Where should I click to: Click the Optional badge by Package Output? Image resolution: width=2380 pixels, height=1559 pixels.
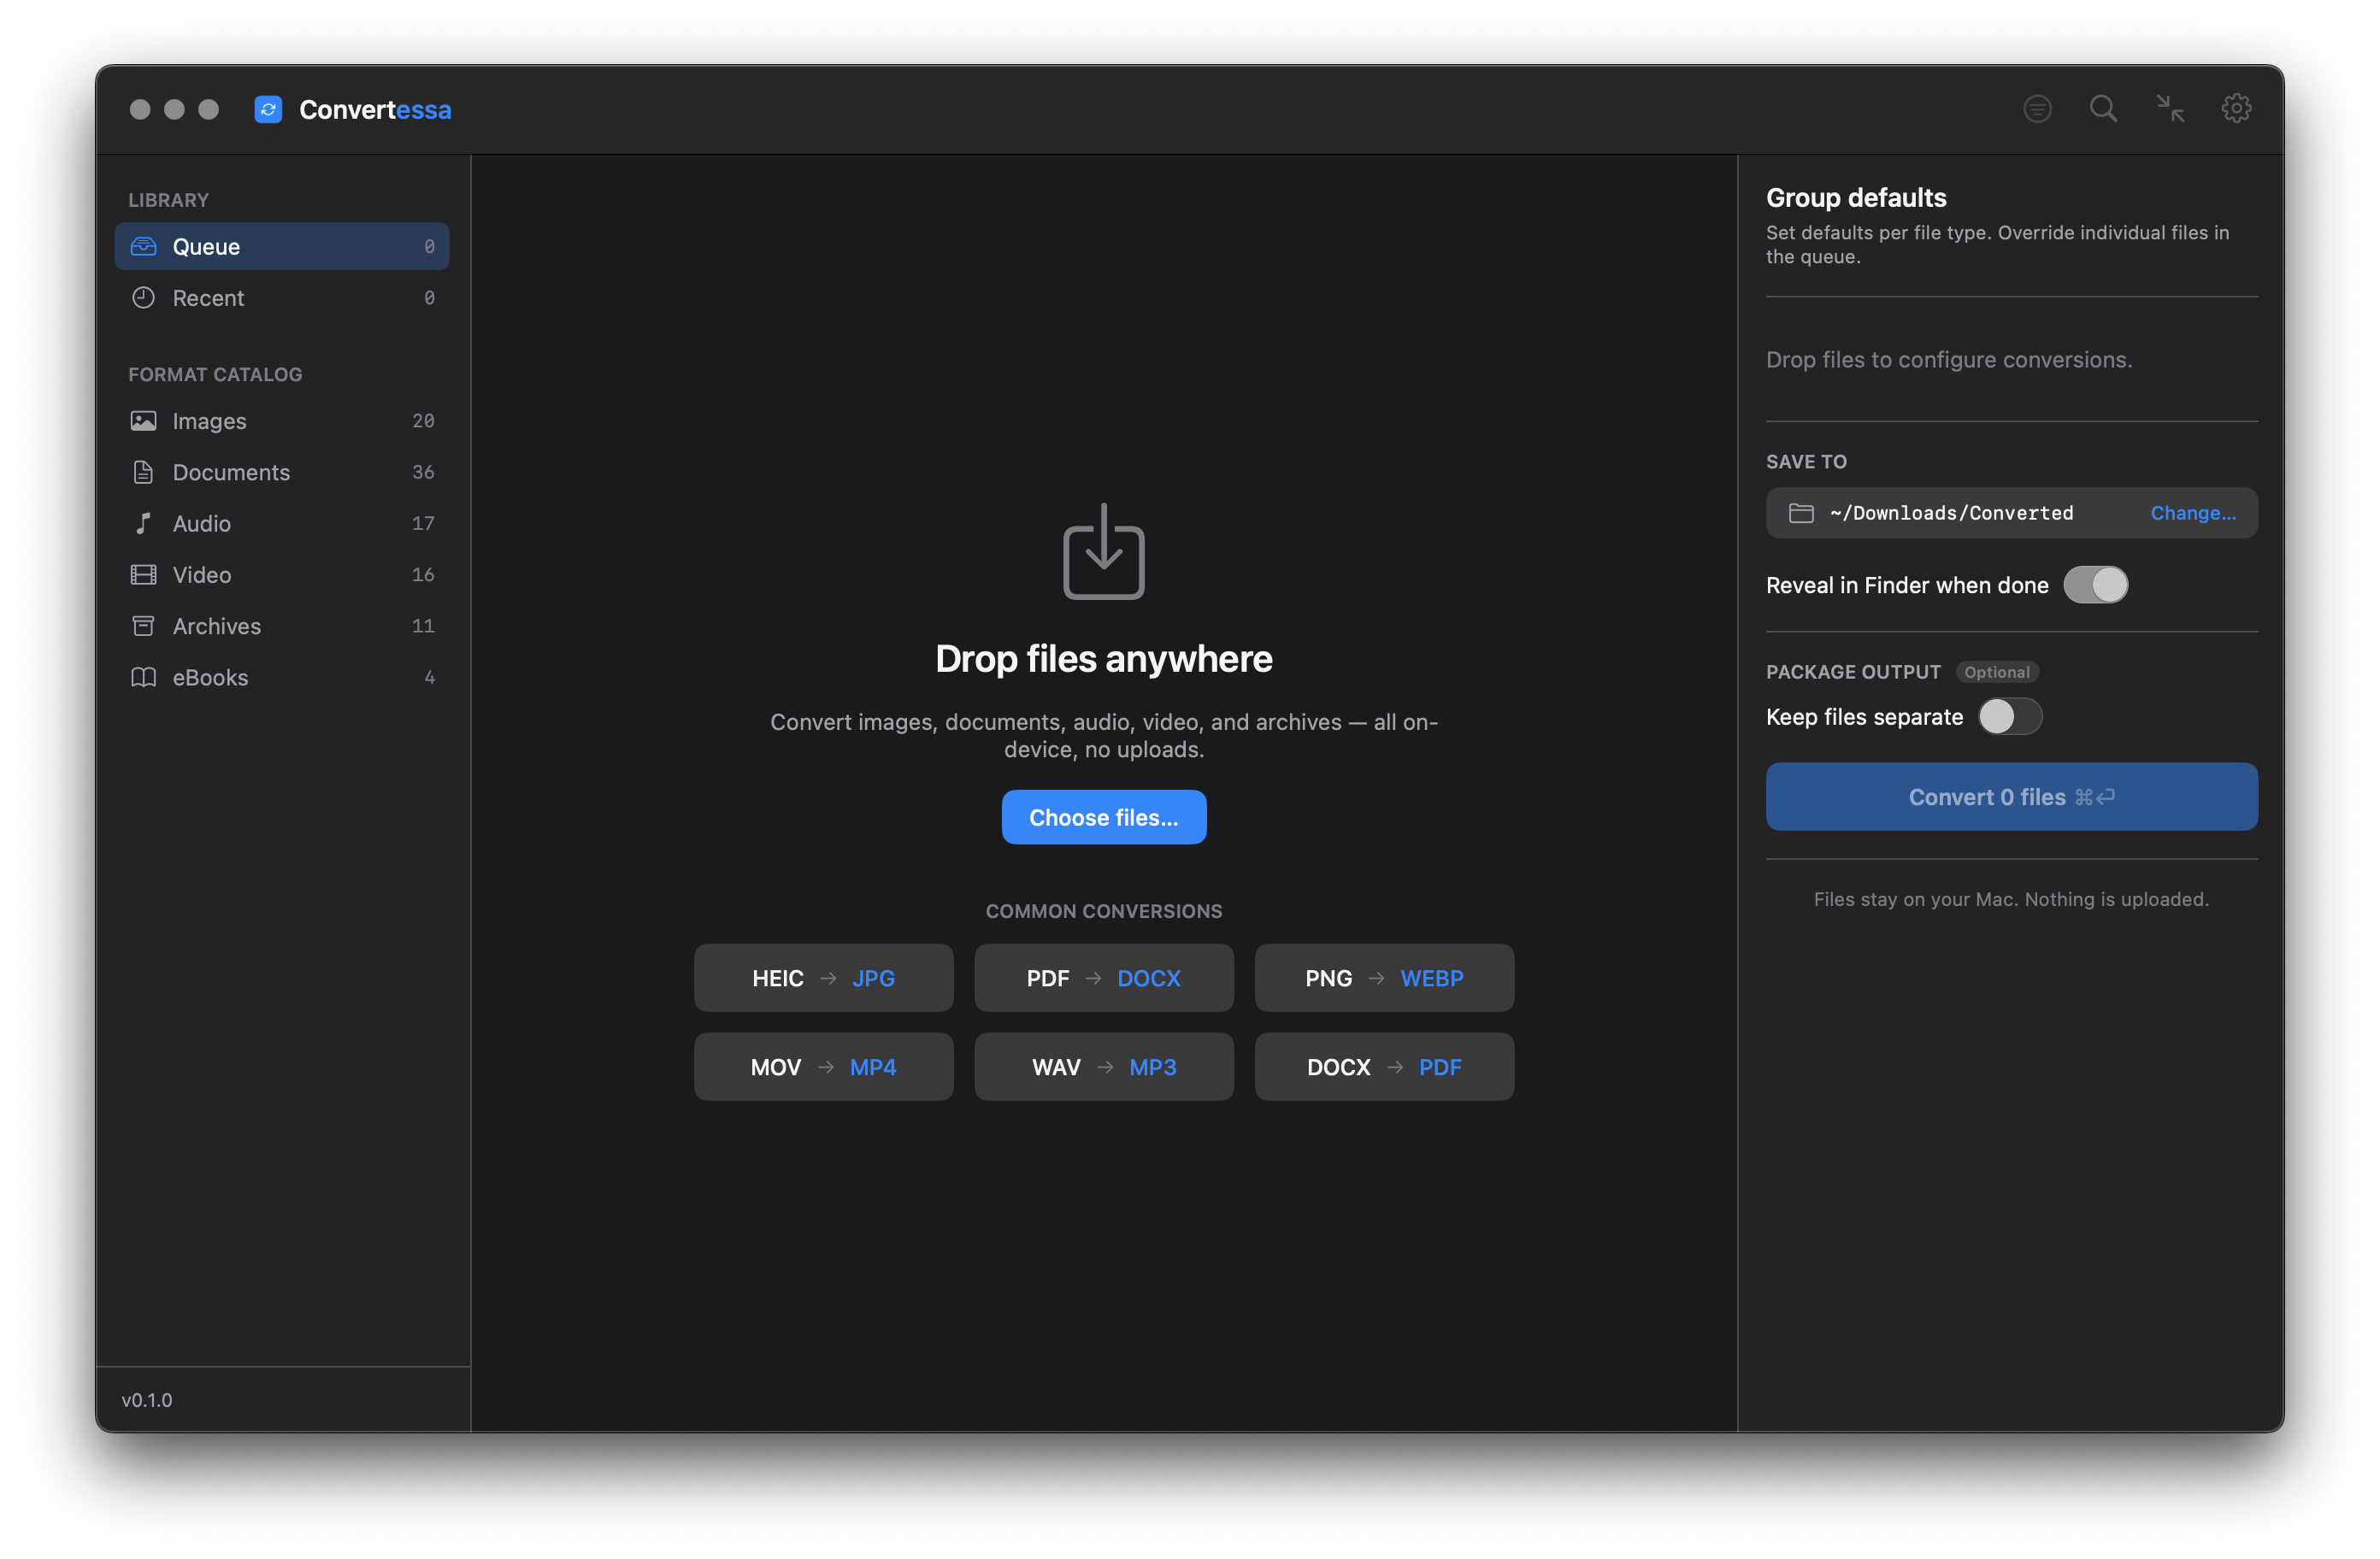pos(1996,672)
